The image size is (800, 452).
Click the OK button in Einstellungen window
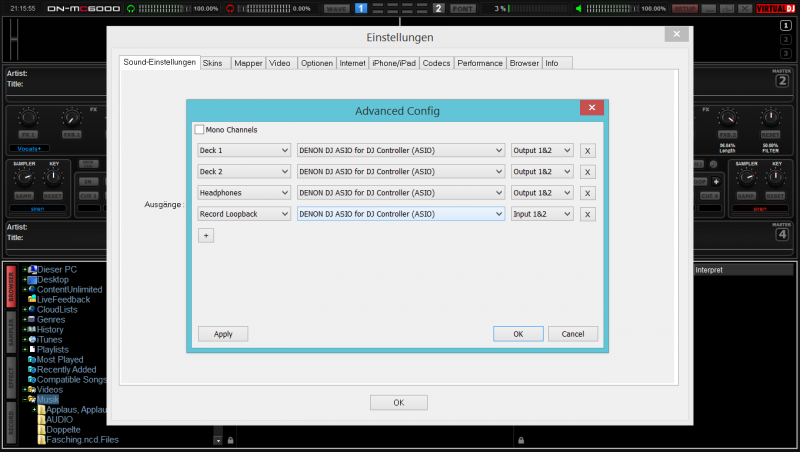[399, 403]
